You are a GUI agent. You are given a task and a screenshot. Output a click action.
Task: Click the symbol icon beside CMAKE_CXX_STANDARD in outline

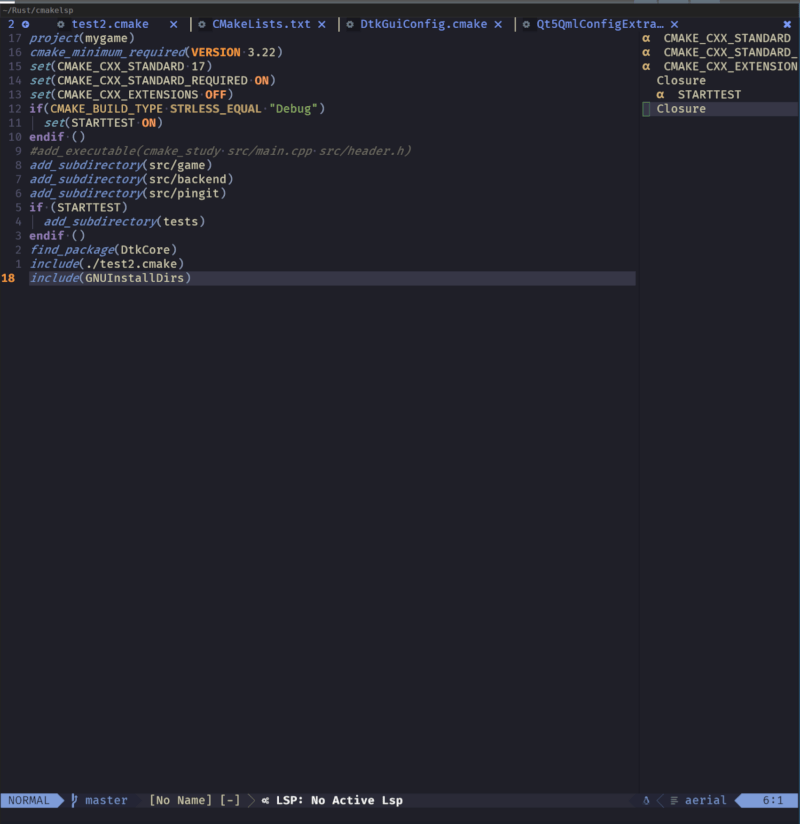(646, 38)
